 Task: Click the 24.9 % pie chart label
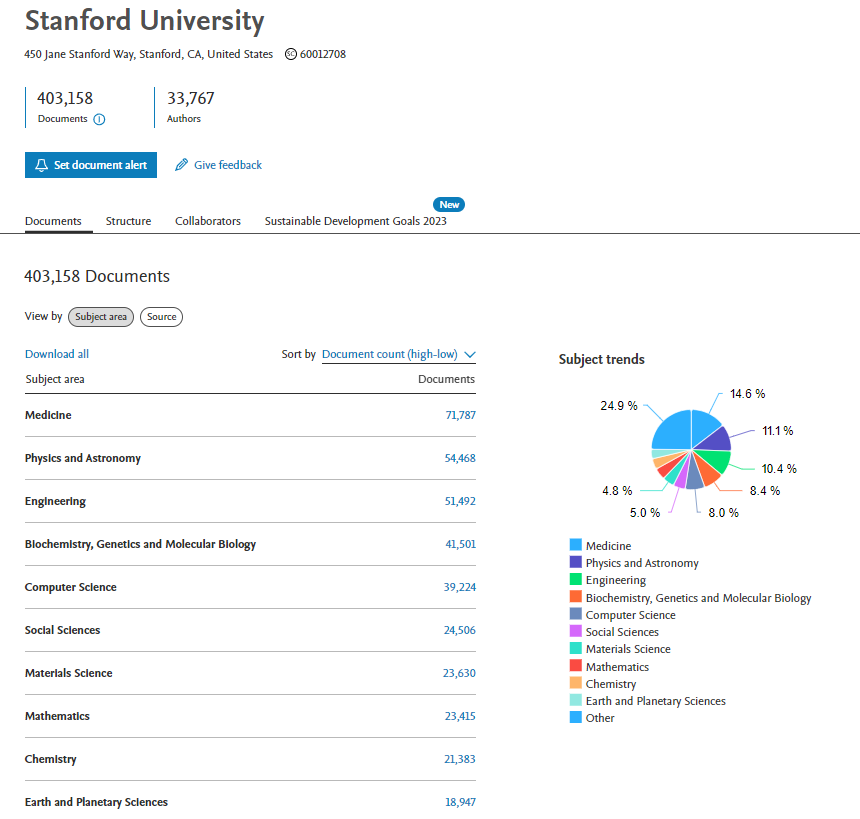[619, 406]
